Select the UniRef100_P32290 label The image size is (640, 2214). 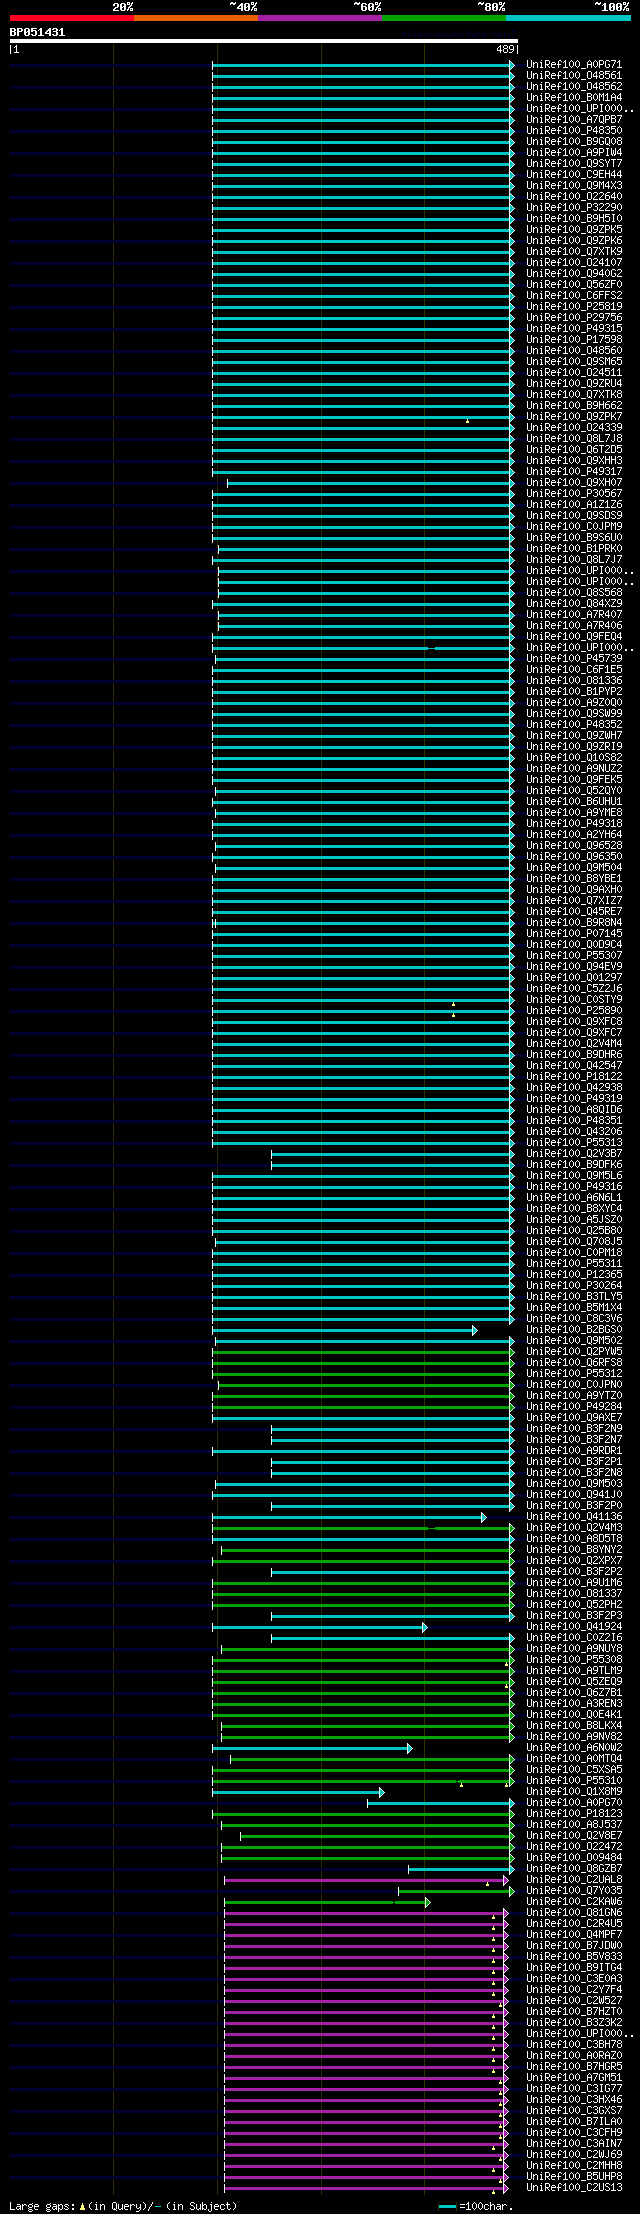coord(574,208)
